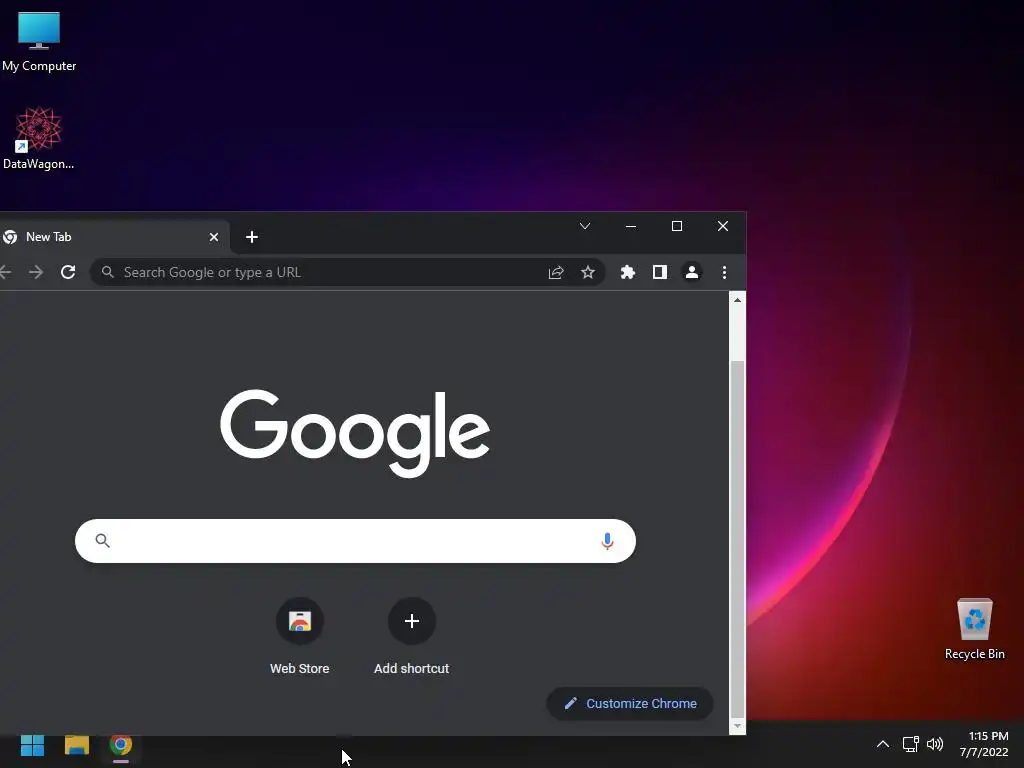Click scrollbar up arrow in Chrome
This screenshot has height=768, width=1024.
pyautogui.click(x=737, y=300)
